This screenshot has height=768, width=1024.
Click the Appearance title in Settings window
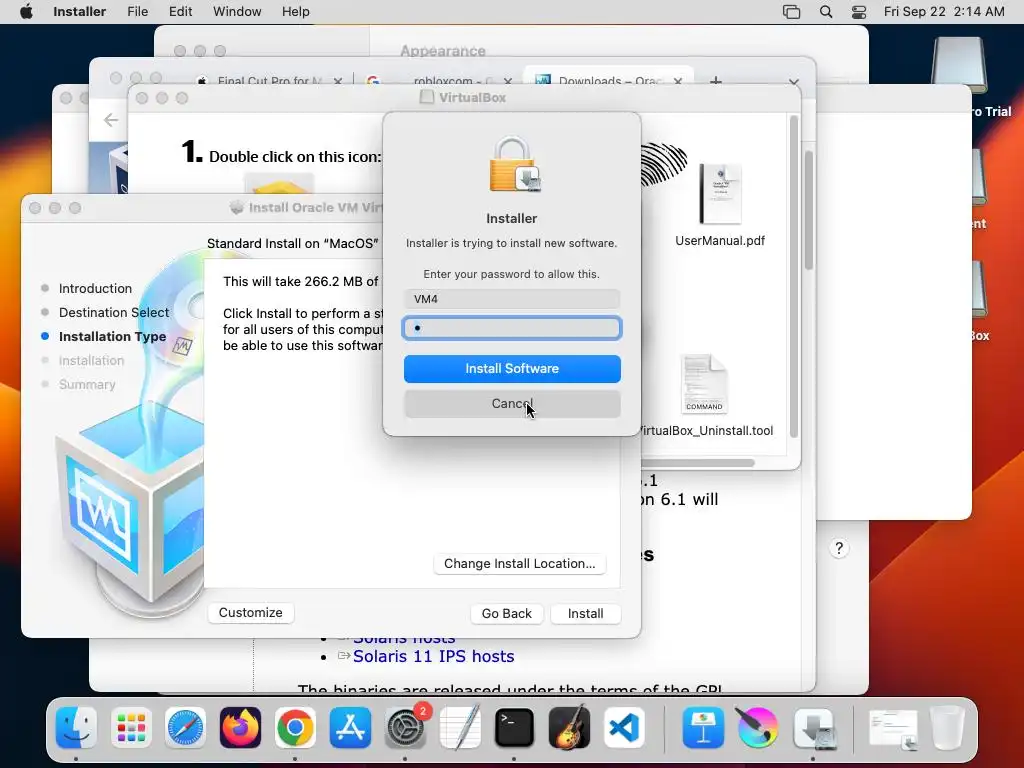[x=443, y=51]
